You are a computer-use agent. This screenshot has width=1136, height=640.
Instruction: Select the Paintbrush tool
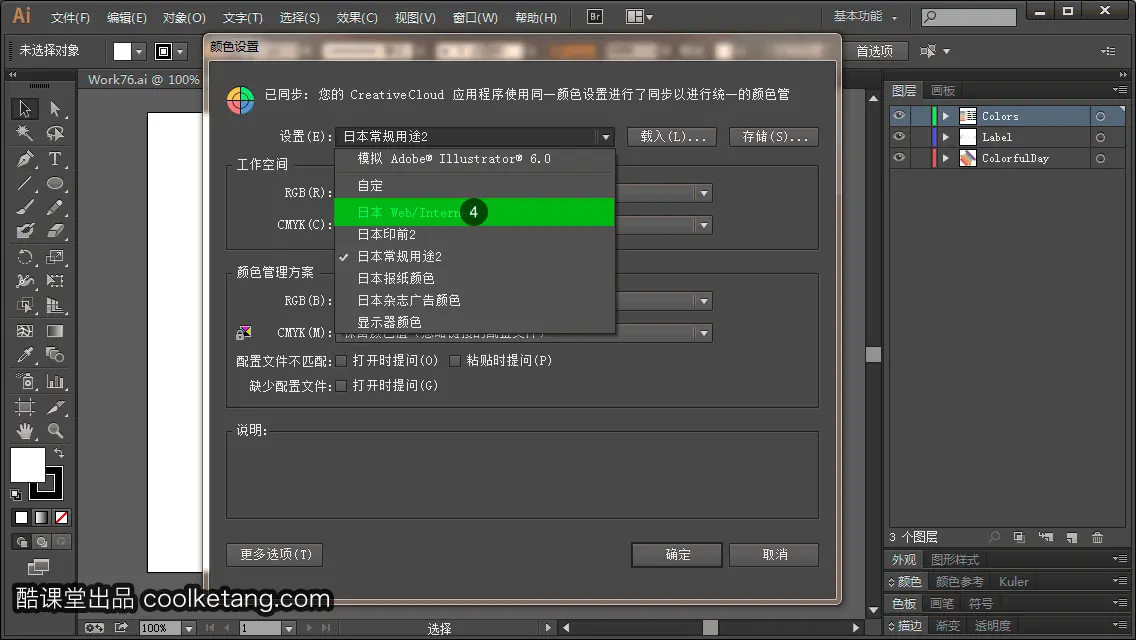25,208
